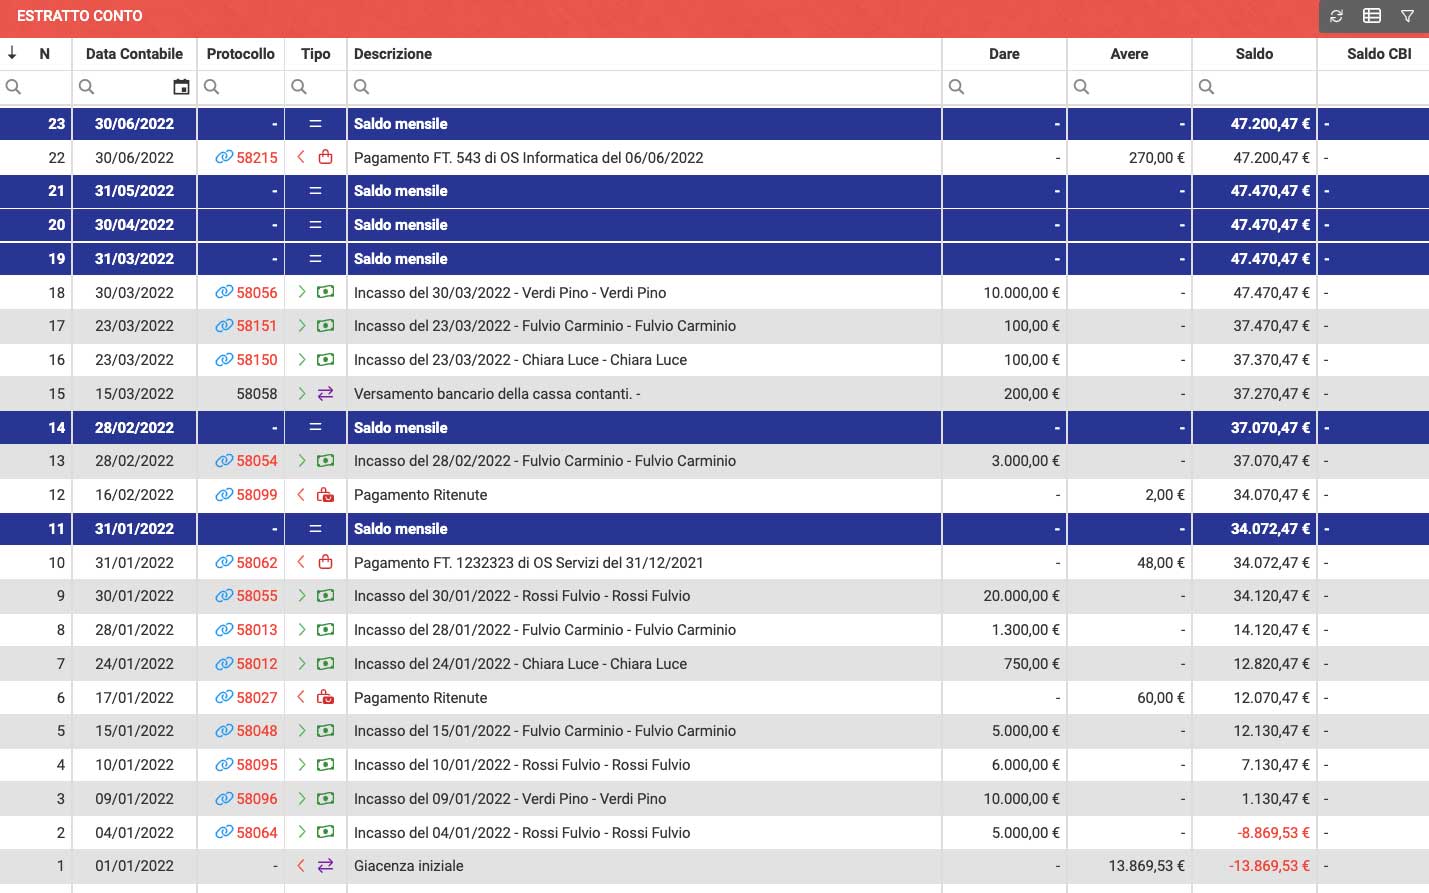Sort by Dare column header
Screen dimensions: 1429x893
[1004, 54]
